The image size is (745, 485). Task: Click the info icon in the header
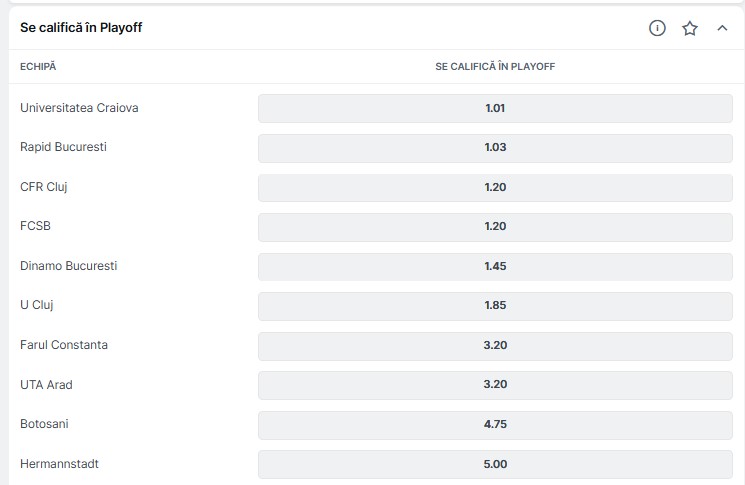coord(657,28)
